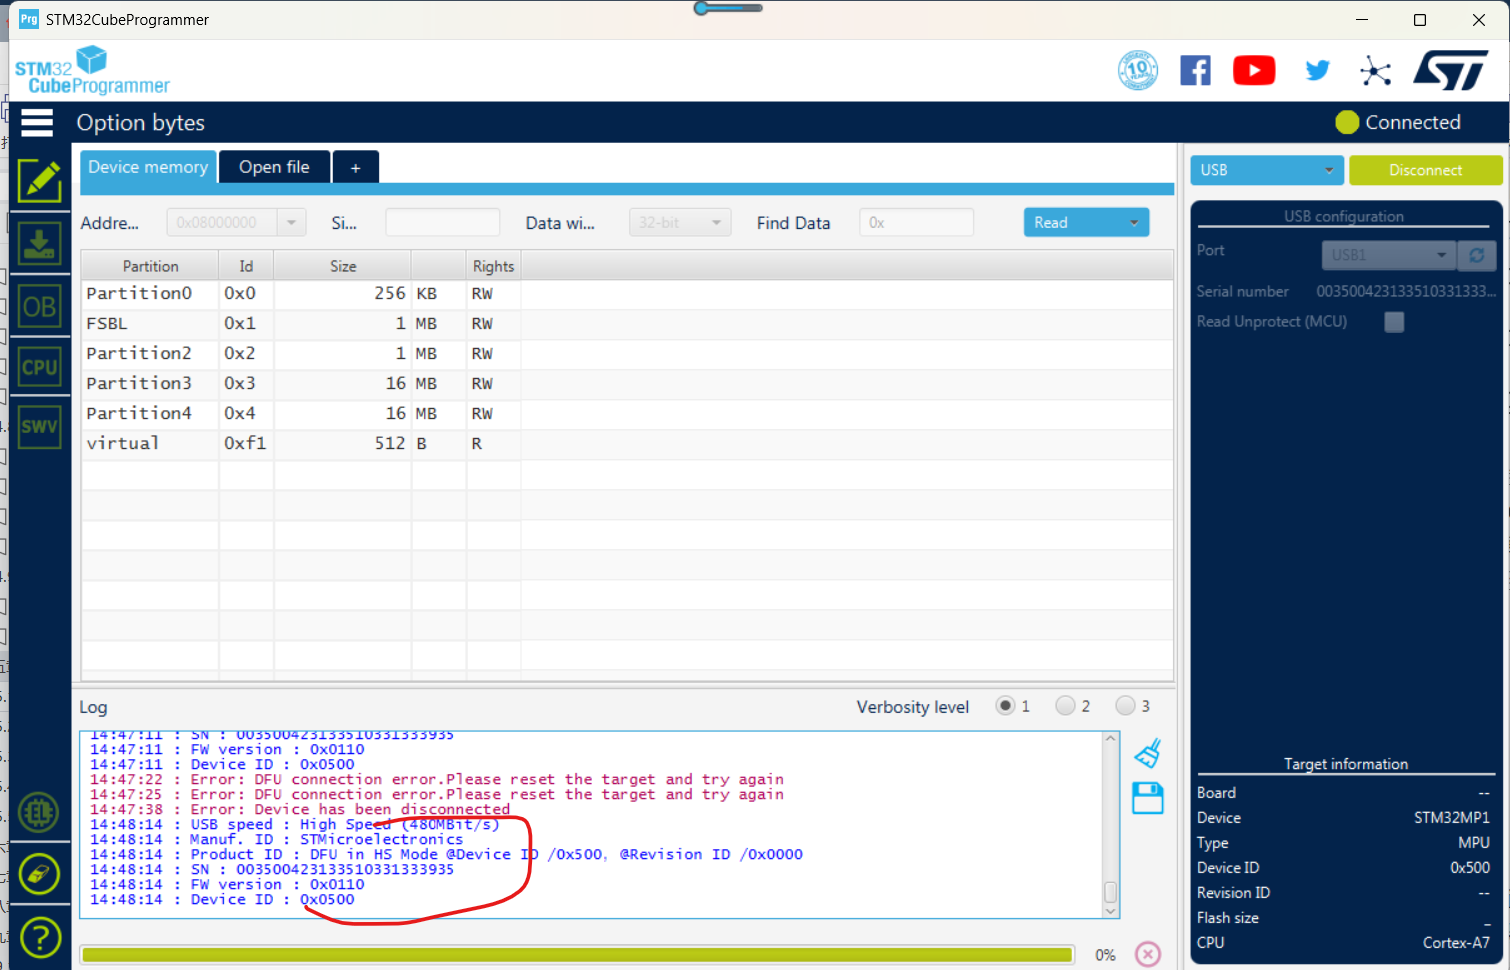Screen dimensions: 1510x970
Task: Select the Partition0 row
Action: coord(627,293)
